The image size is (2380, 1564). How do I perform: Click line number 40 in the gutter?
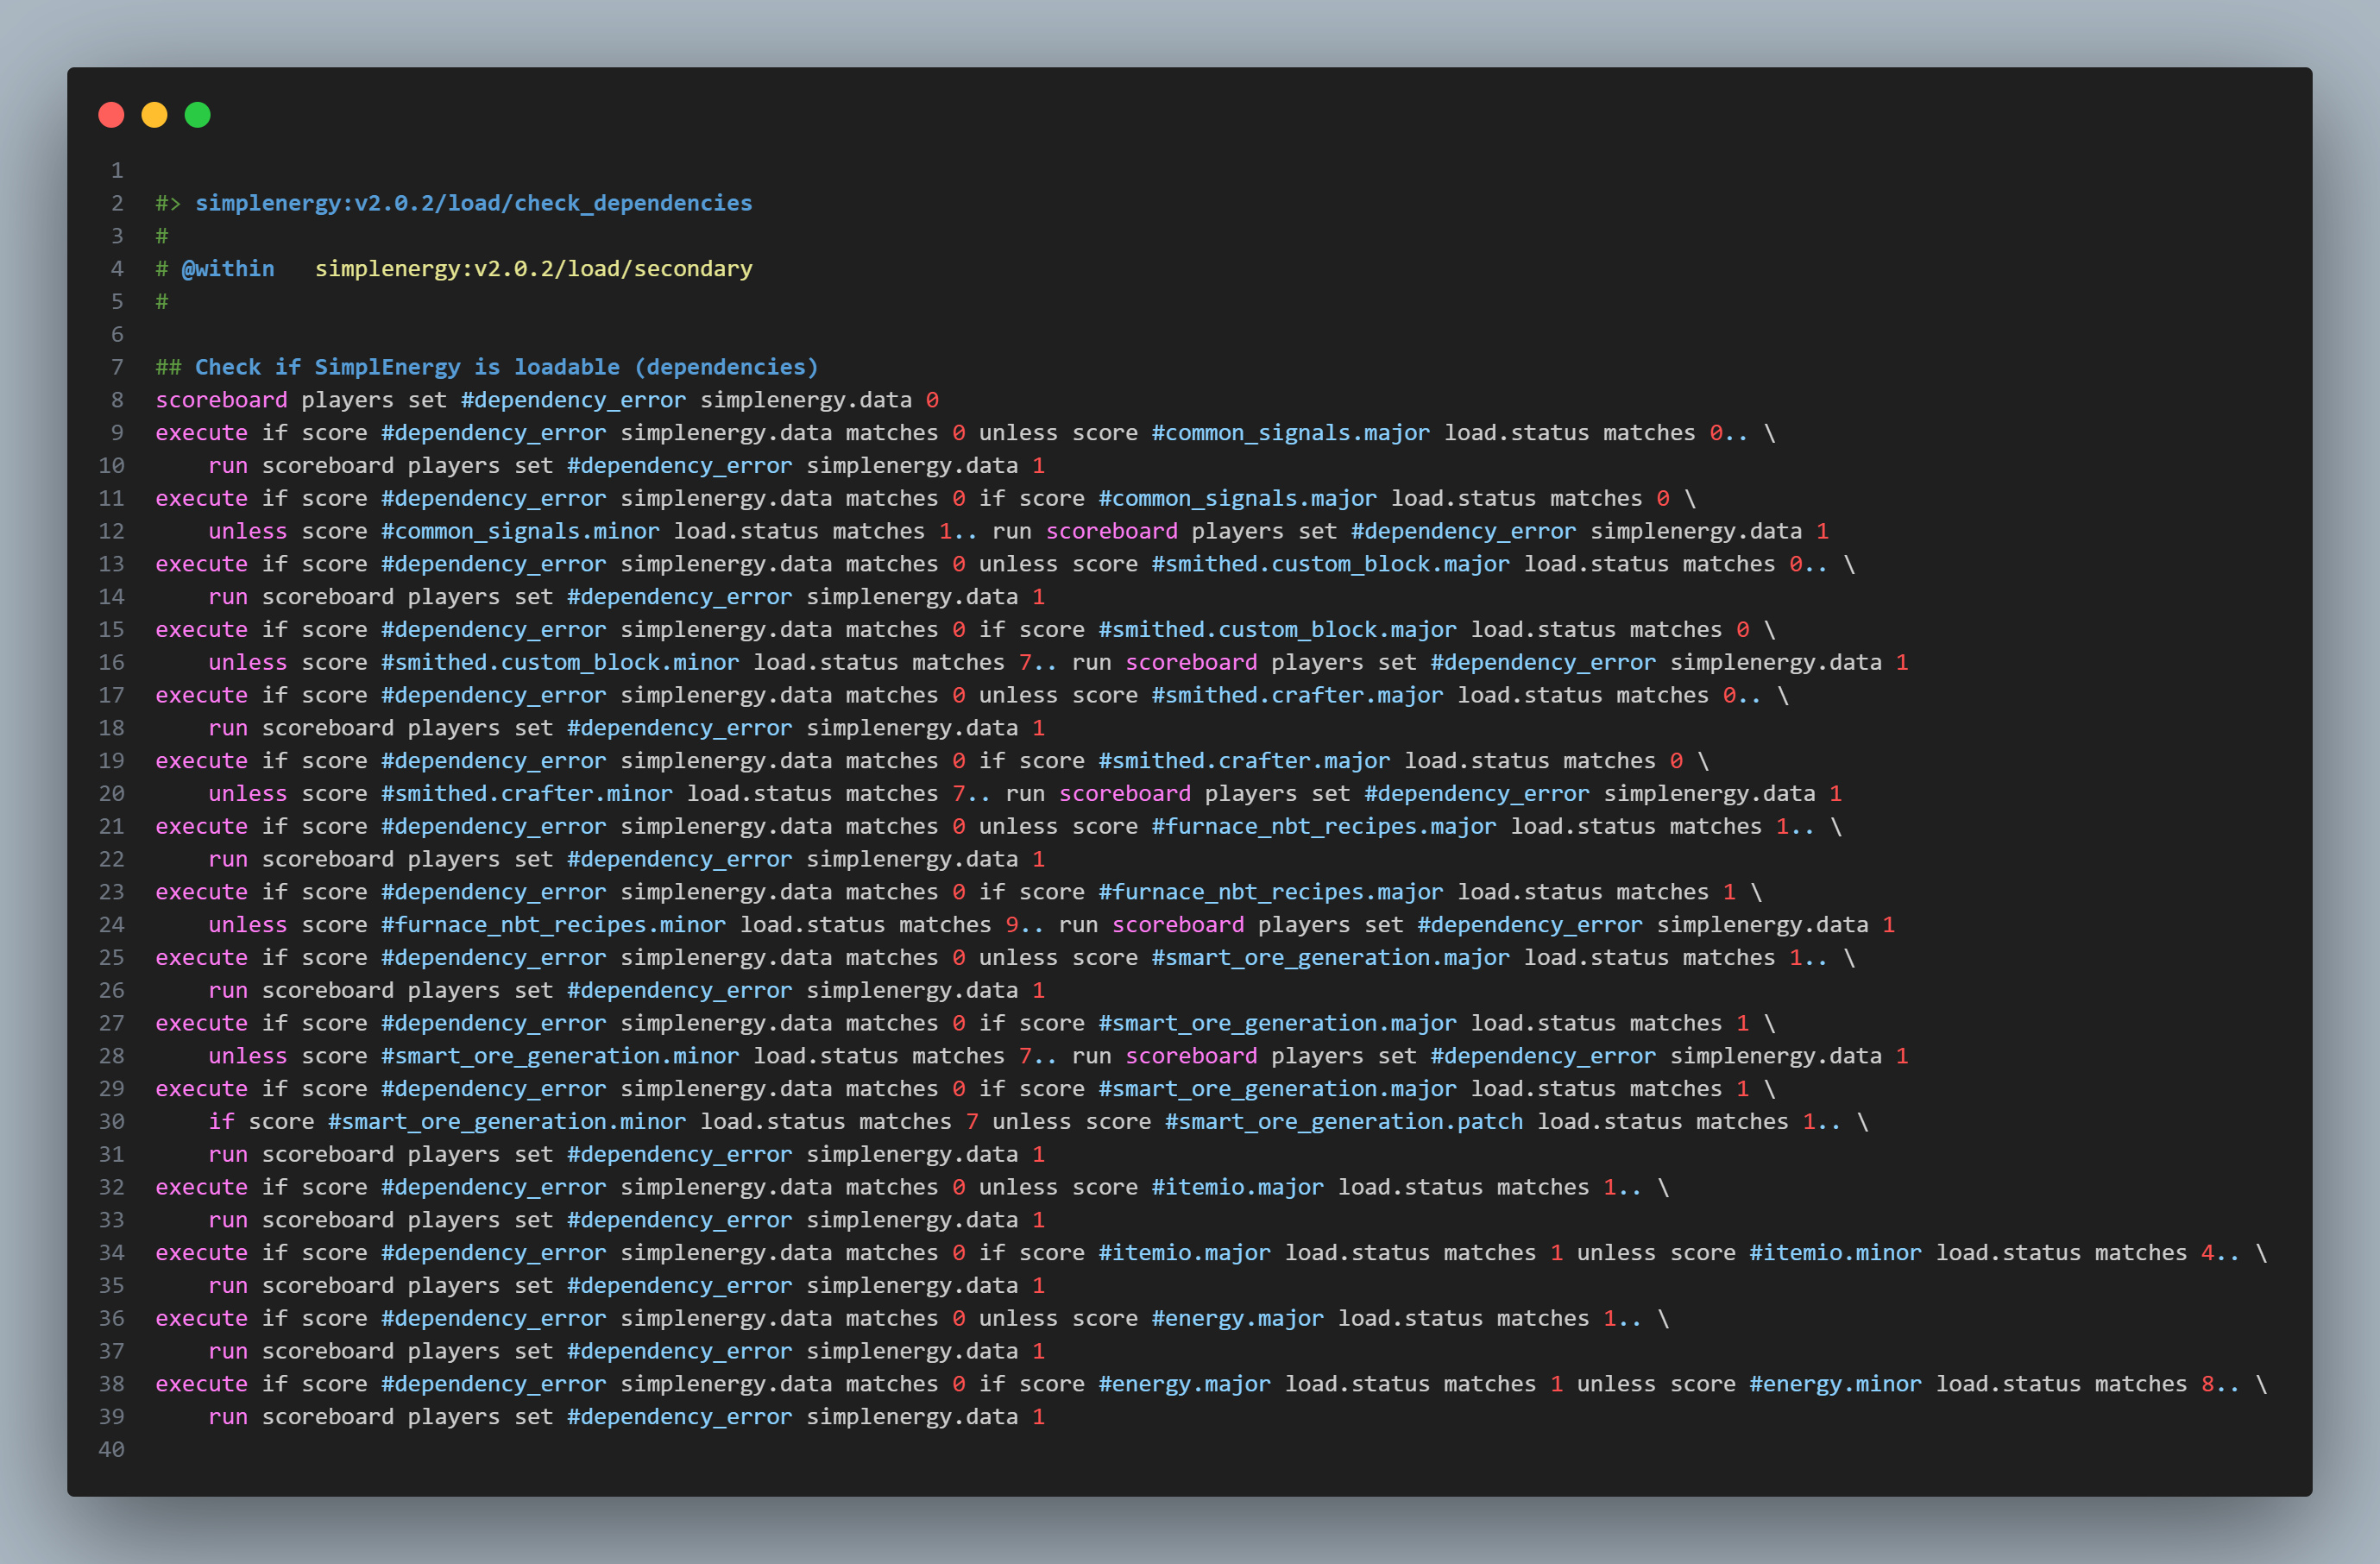(112, 1450)
